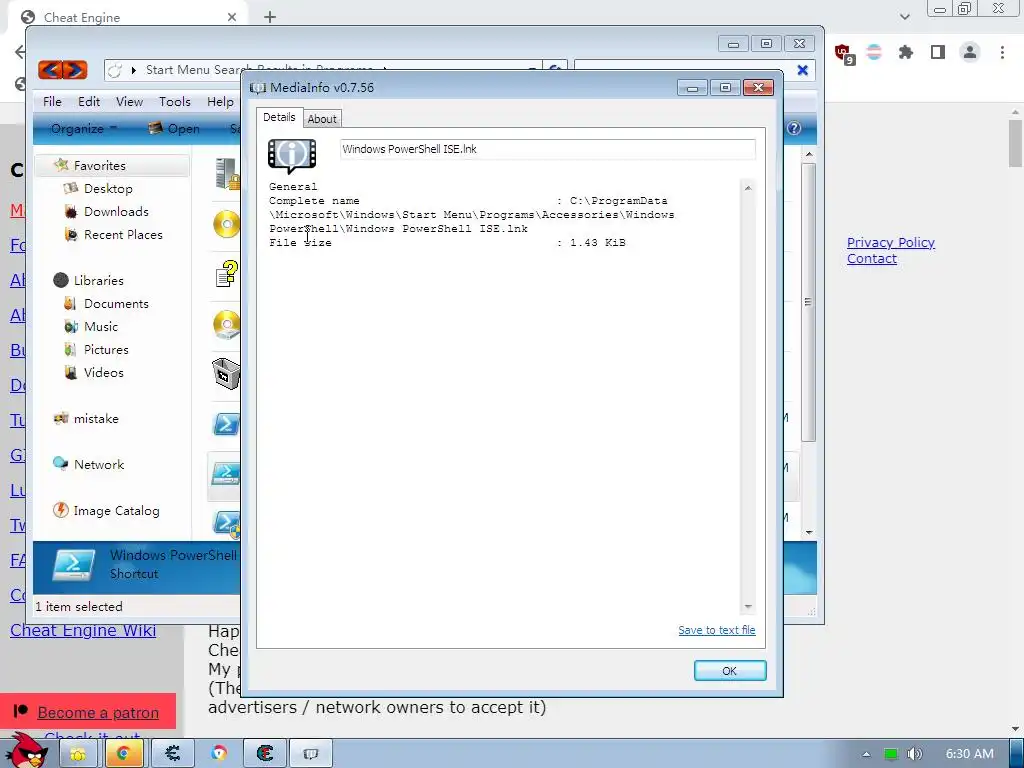Select Desktop in Explorer favorites

108,188
